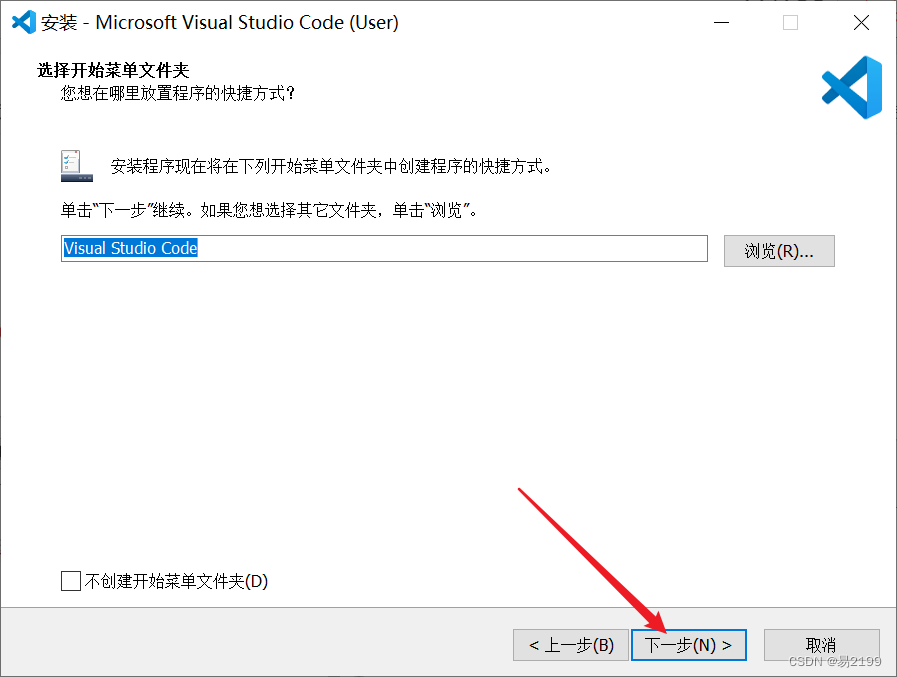
Task: Click the window title 安装 - Microsoft Visual Studio Code (User)
Action: [x=220, y=22]
